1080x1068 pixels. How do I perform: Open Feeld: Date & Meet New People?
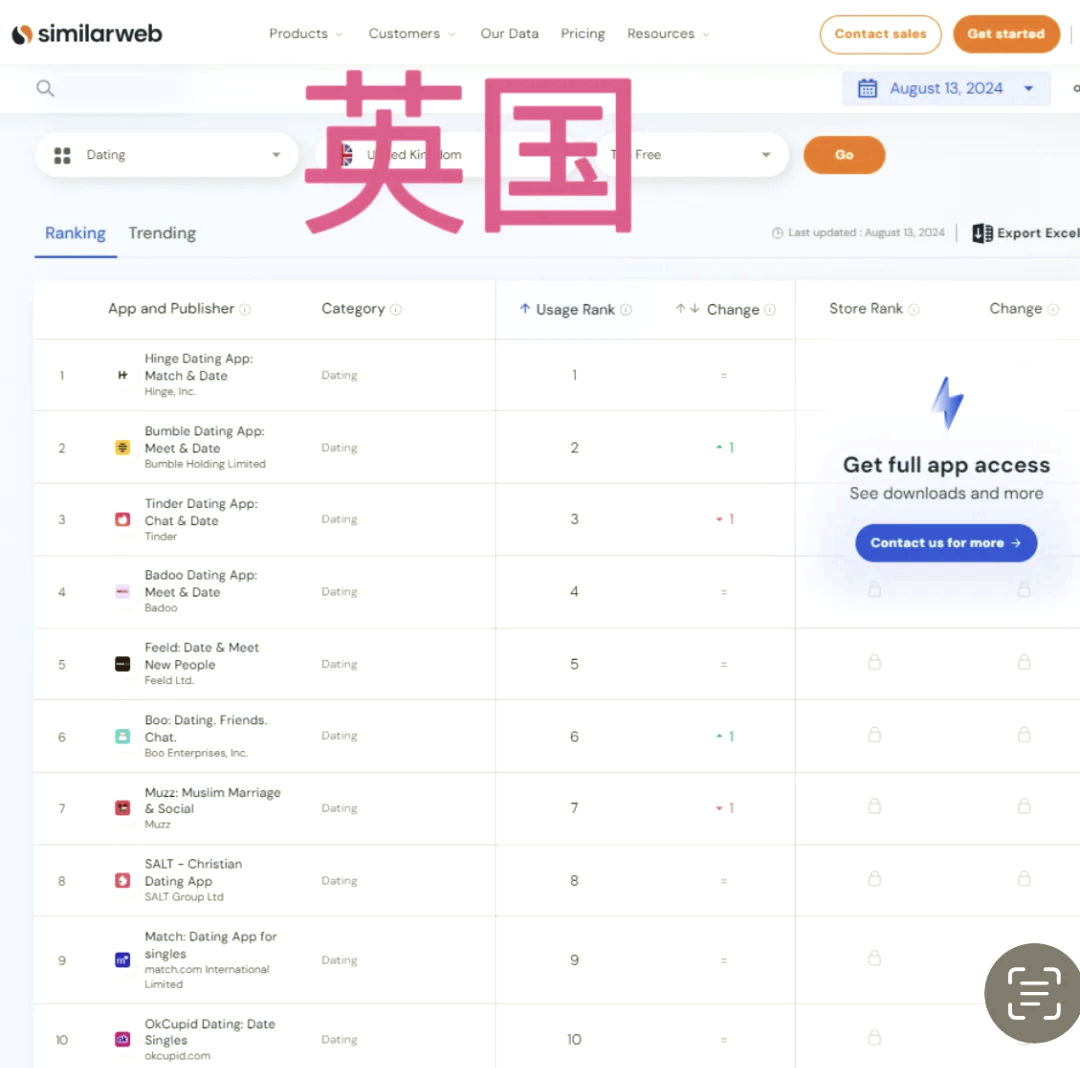[x=201, y=656]
